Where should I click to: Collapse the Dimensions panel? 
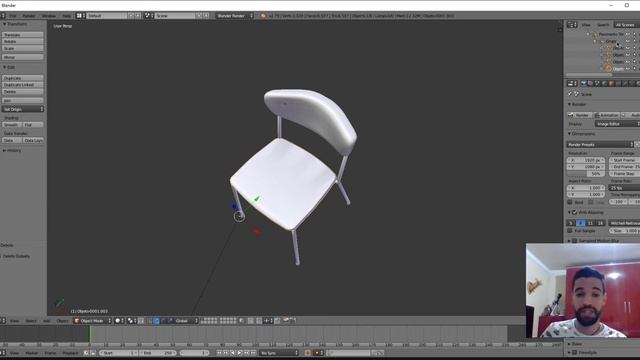(581, 134)
